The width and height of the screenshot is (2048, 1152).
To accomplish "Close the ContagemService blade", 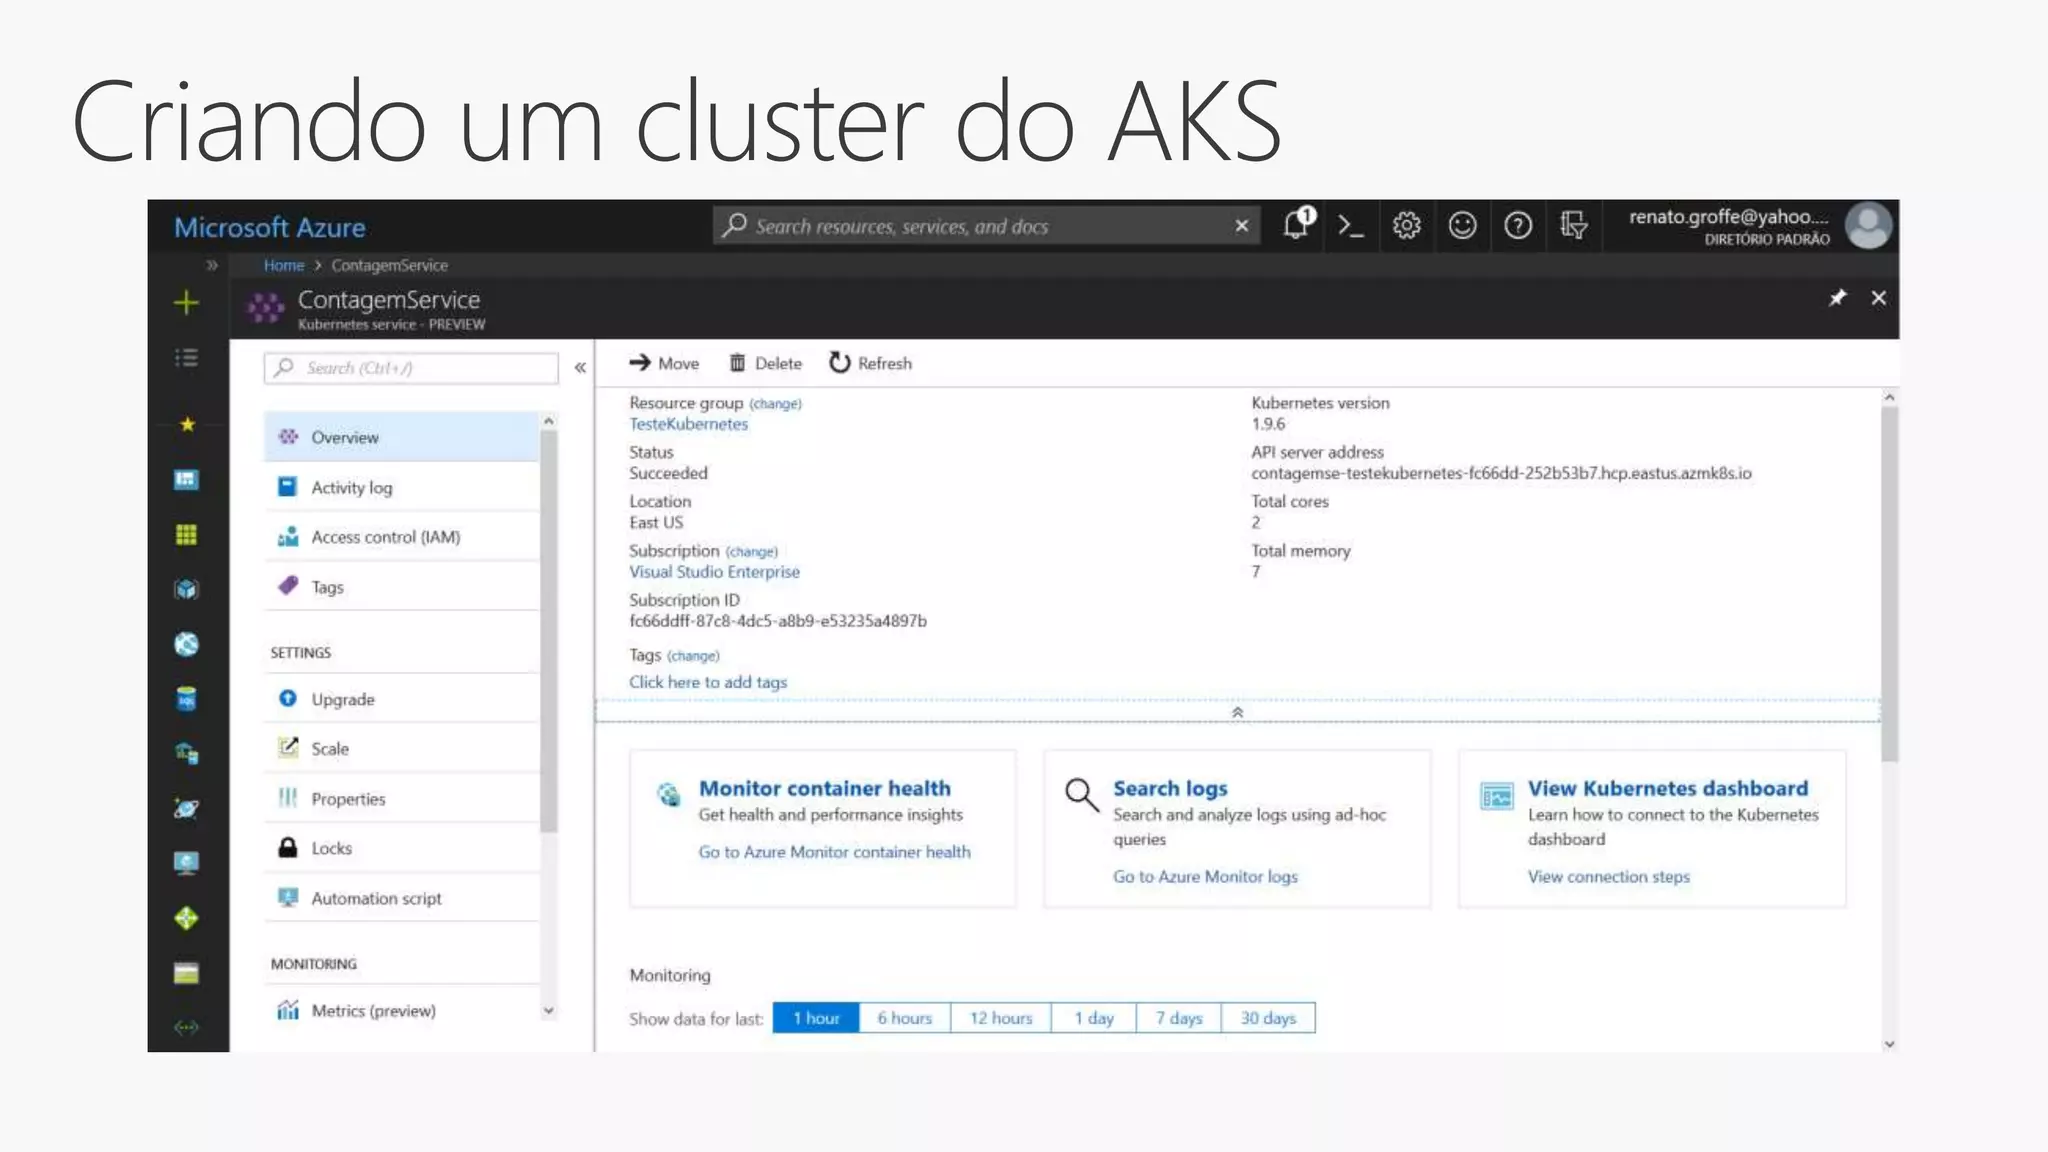I will [x=1878, y=298].
